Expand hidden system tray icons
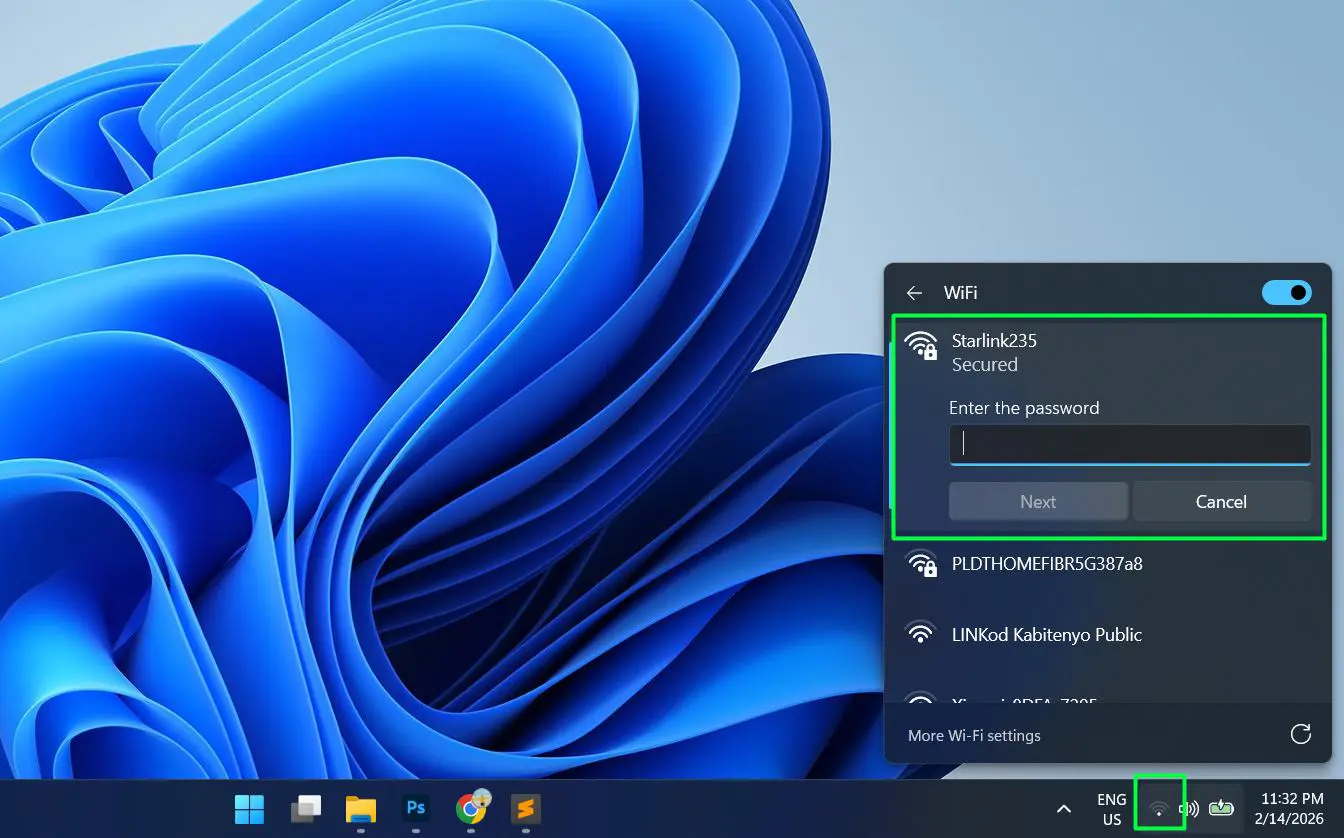 tap(1063, 808)
